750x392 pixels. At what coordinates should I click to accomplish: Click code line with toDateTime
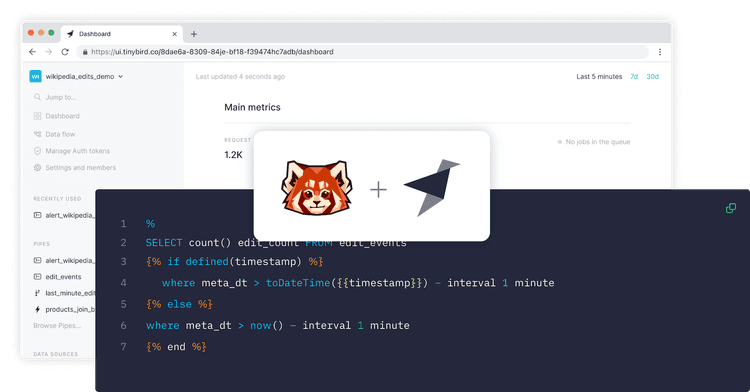coord(358,283)
